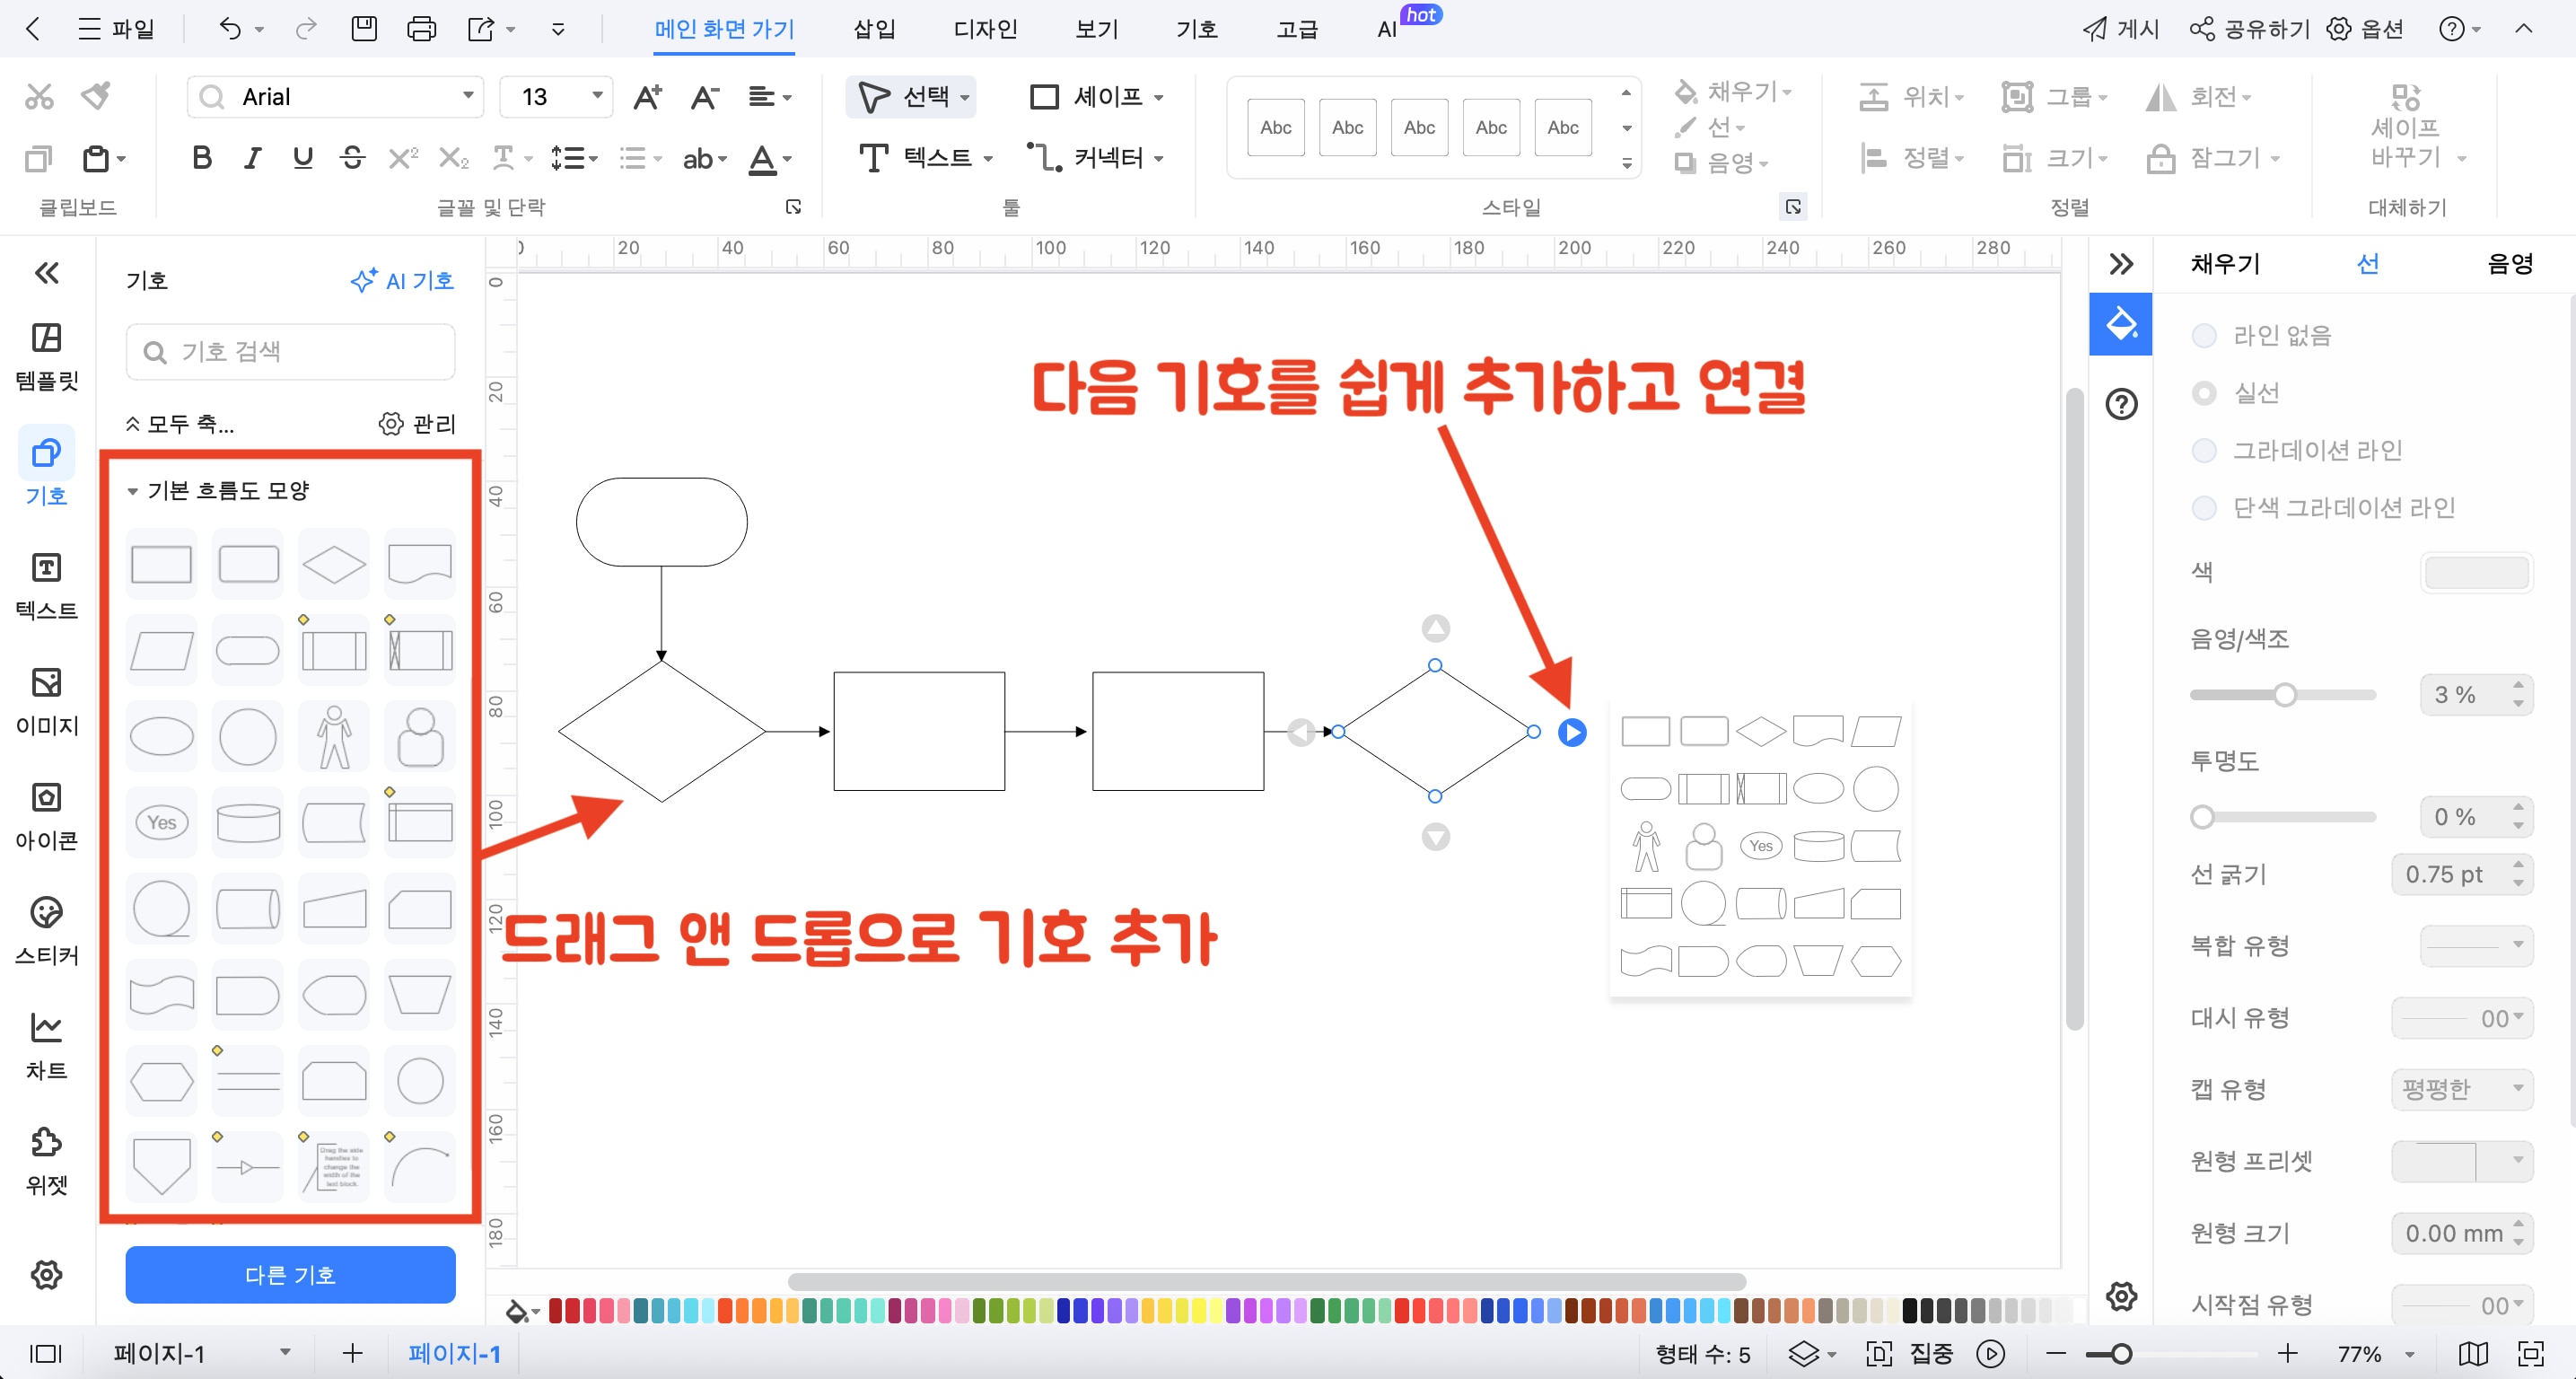This screenshot has width=2576, height=1379.
Task: Enable the 그라데이션 라인 option
Action: pyautogui.click(x=2205, y=450)
